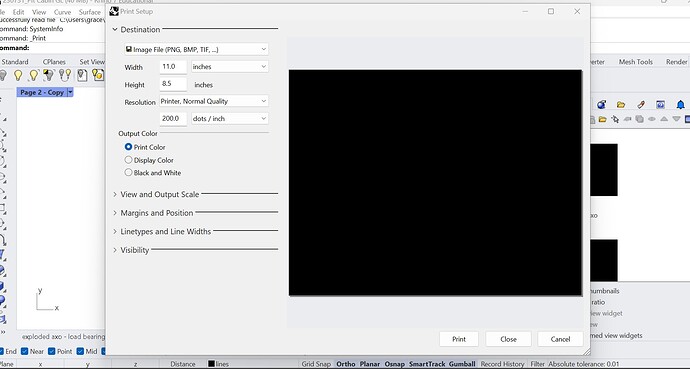Toggle the Near osnap checkbox
Screen dimensions: 690x369
click(25, 351)
